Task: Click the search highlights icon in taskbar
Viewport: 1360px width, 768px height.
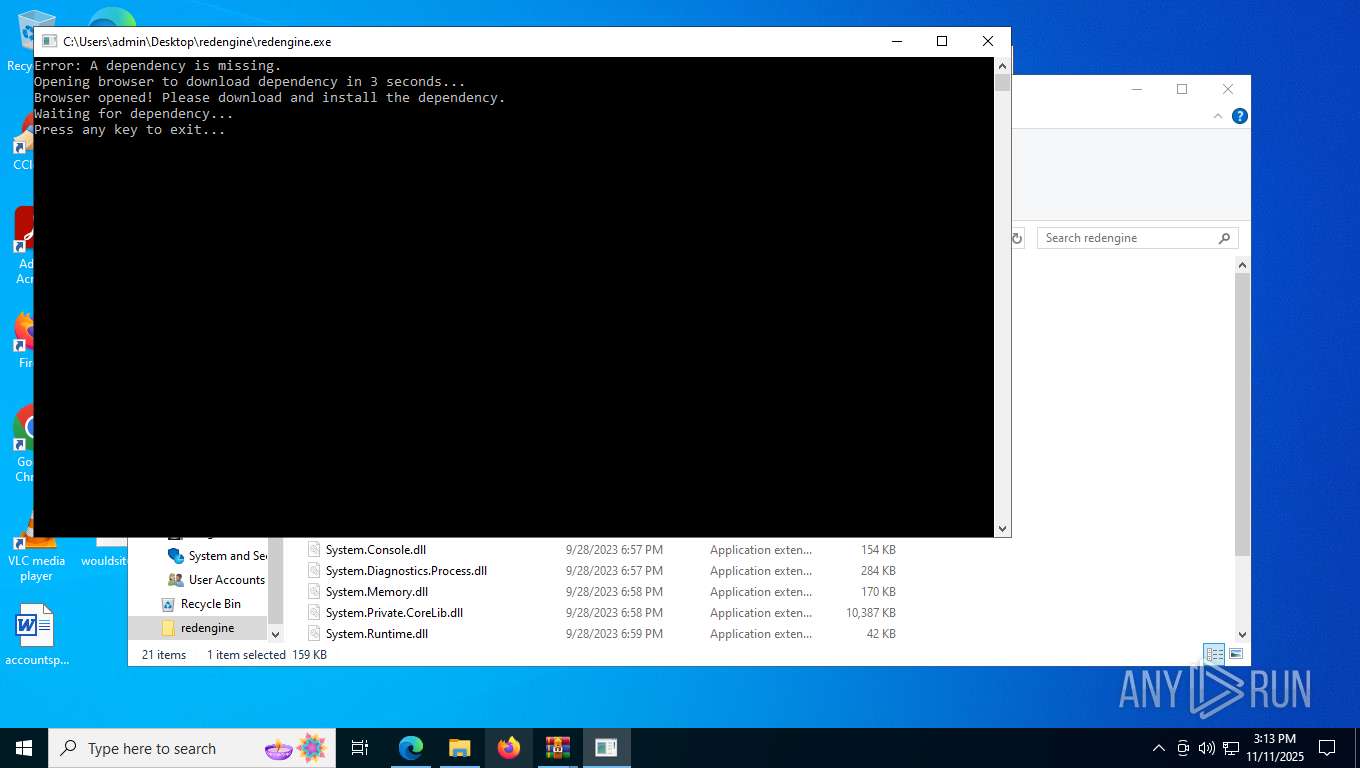Action: [x=296, y=748]
